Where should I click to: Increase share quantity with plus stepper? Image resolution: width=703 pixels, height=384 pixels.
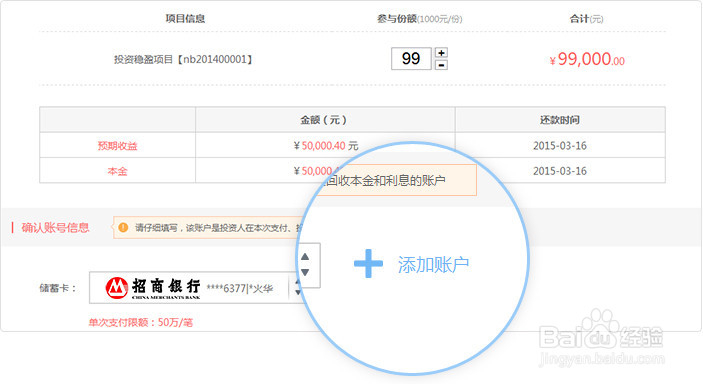point(441,53)
